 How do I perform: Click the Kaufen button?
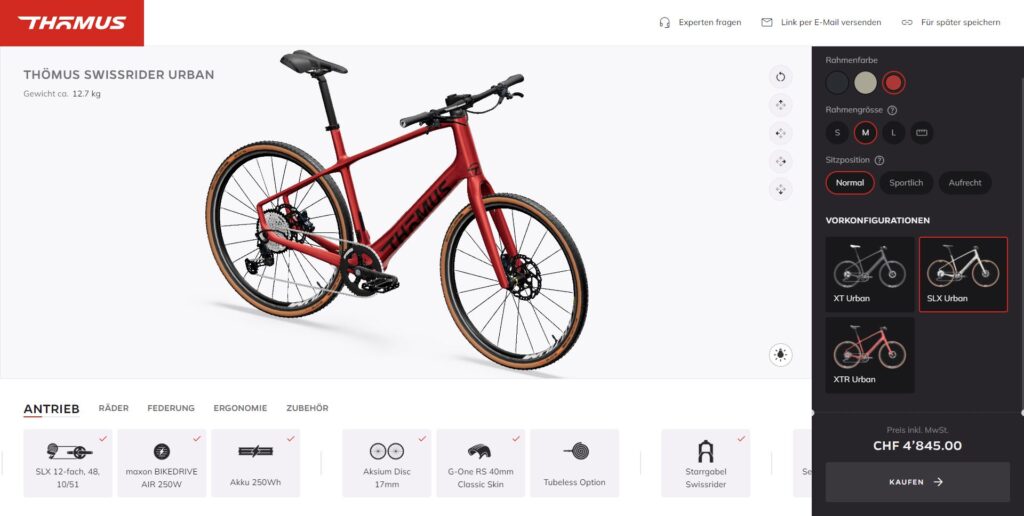click(x=918, y=482)
